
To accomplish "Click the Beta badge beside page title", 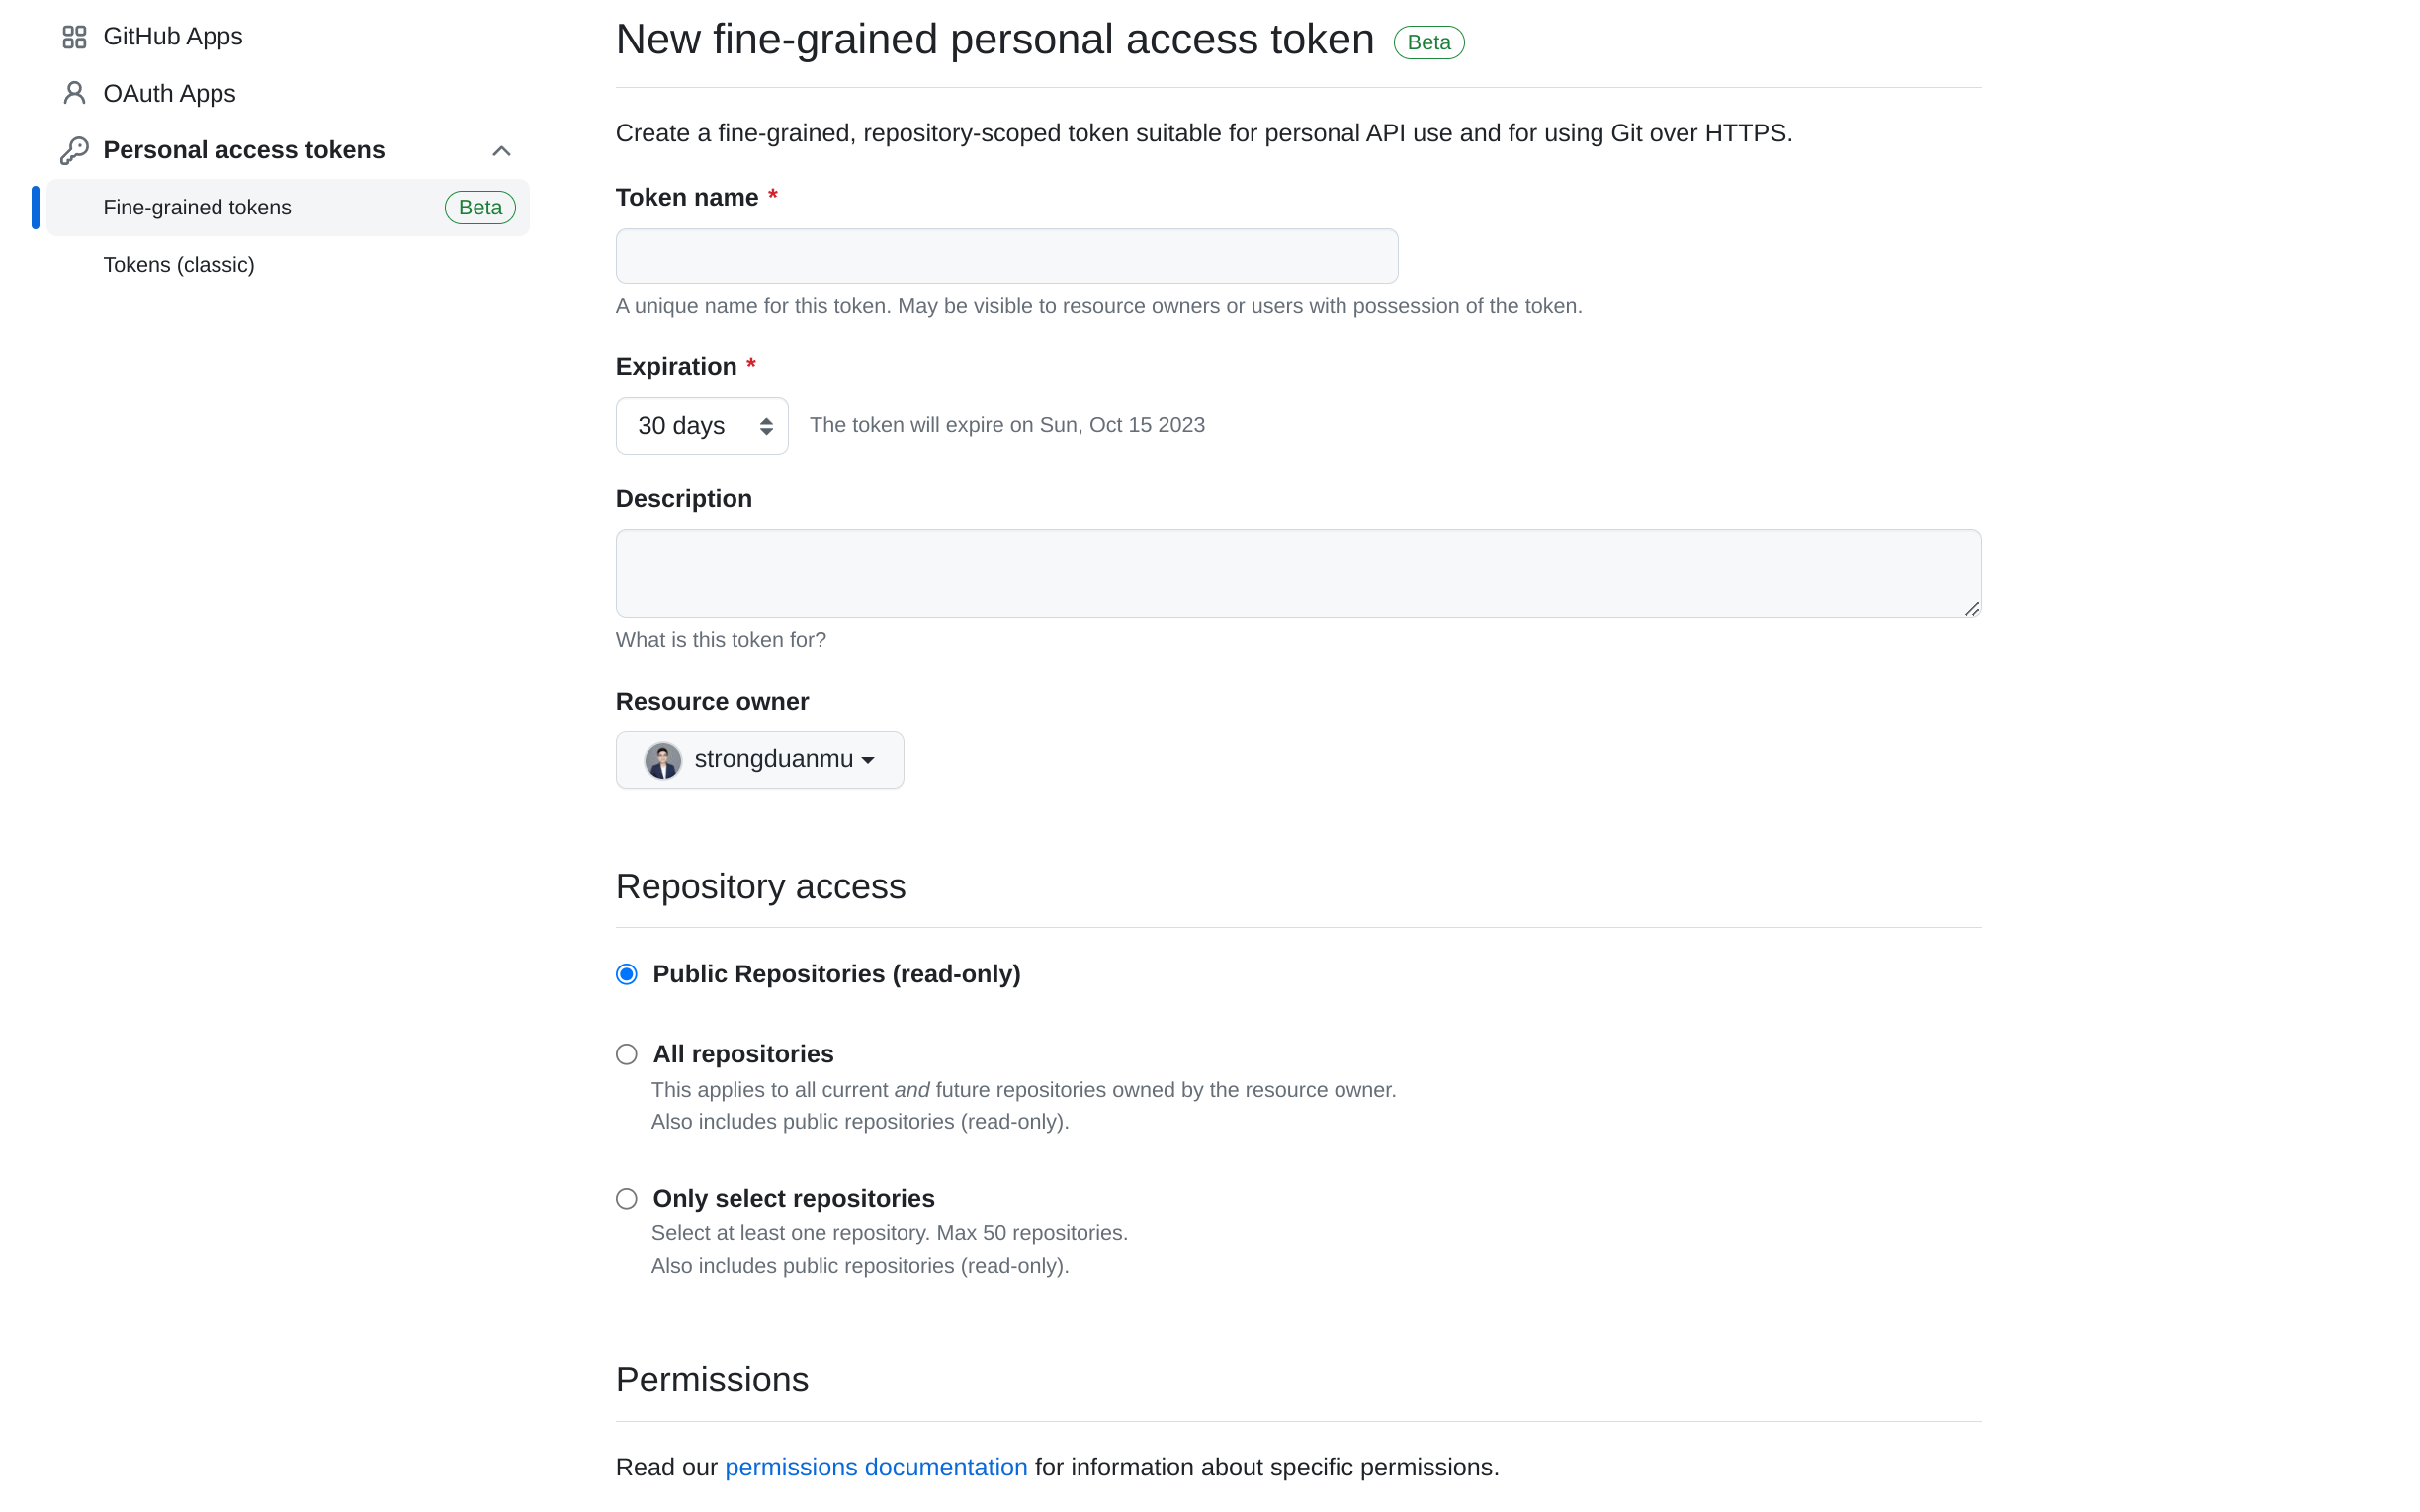I will coord(1428,42).
